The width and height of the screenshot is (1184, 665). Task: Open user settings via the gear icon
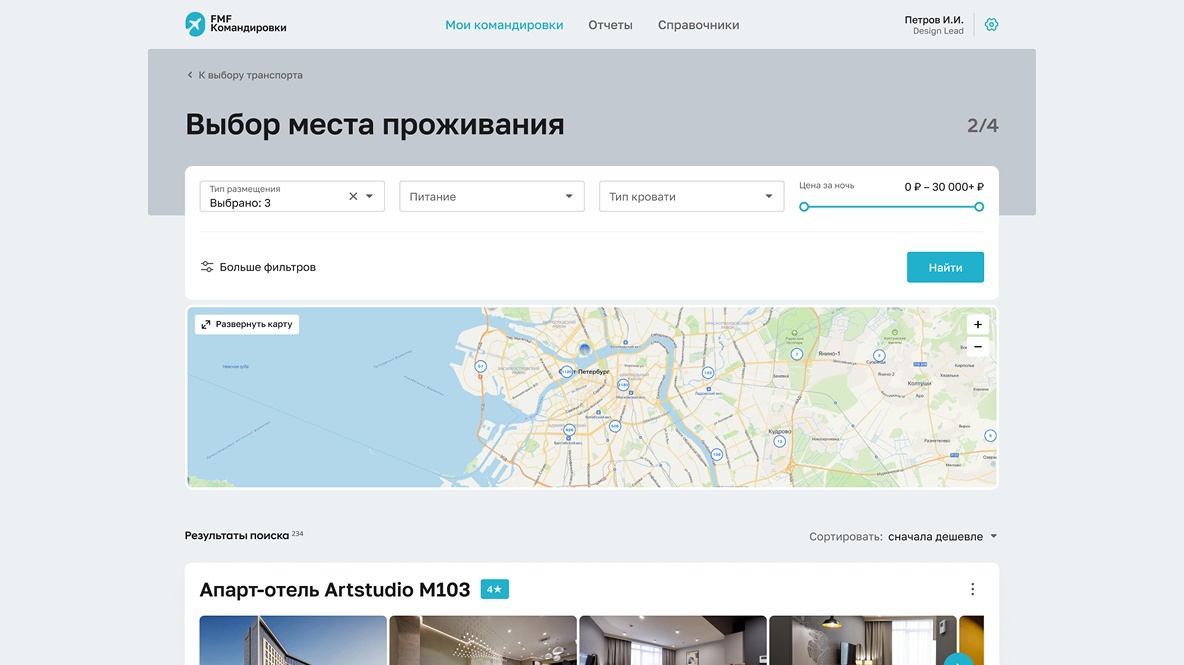pyautogui.click(x=991, y=24)
